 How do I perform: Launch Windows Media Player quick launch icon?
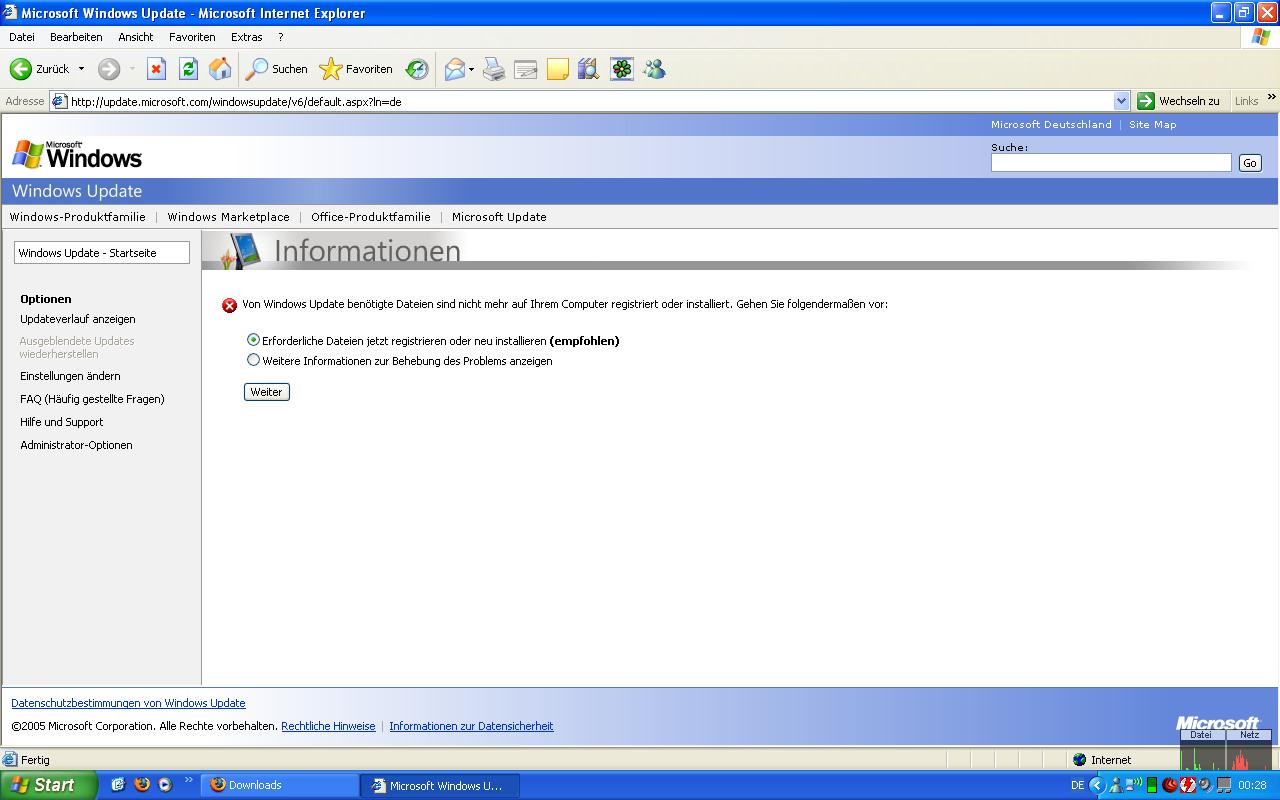tap(165, 785)
